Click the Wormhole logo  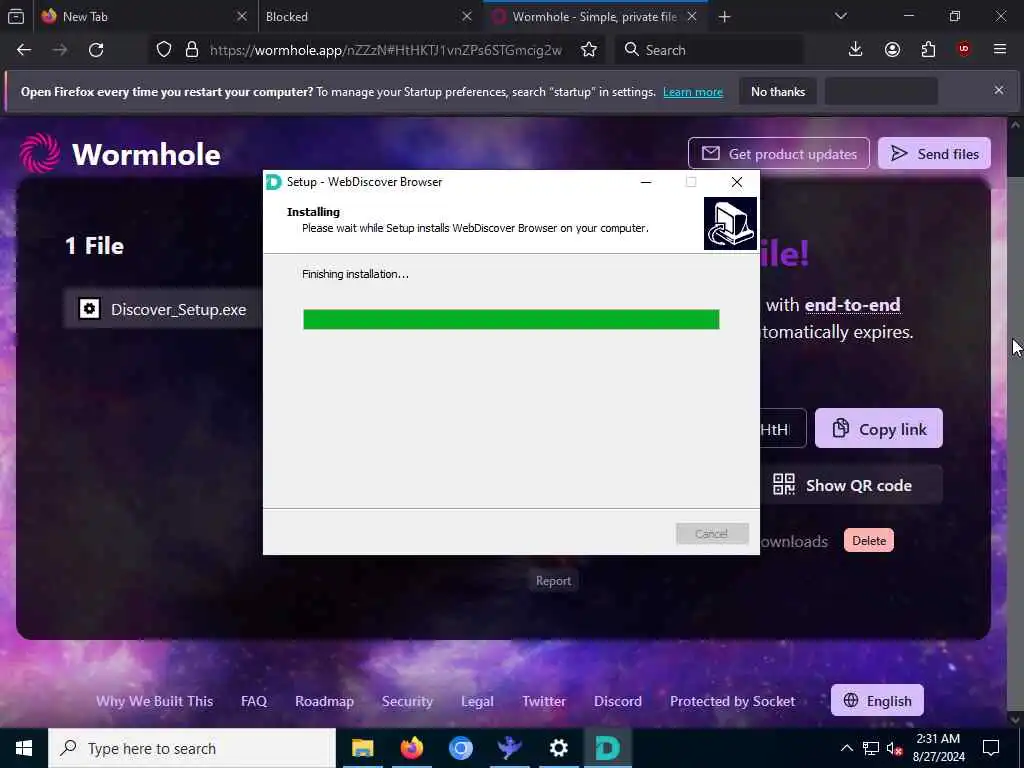point(120,154)
